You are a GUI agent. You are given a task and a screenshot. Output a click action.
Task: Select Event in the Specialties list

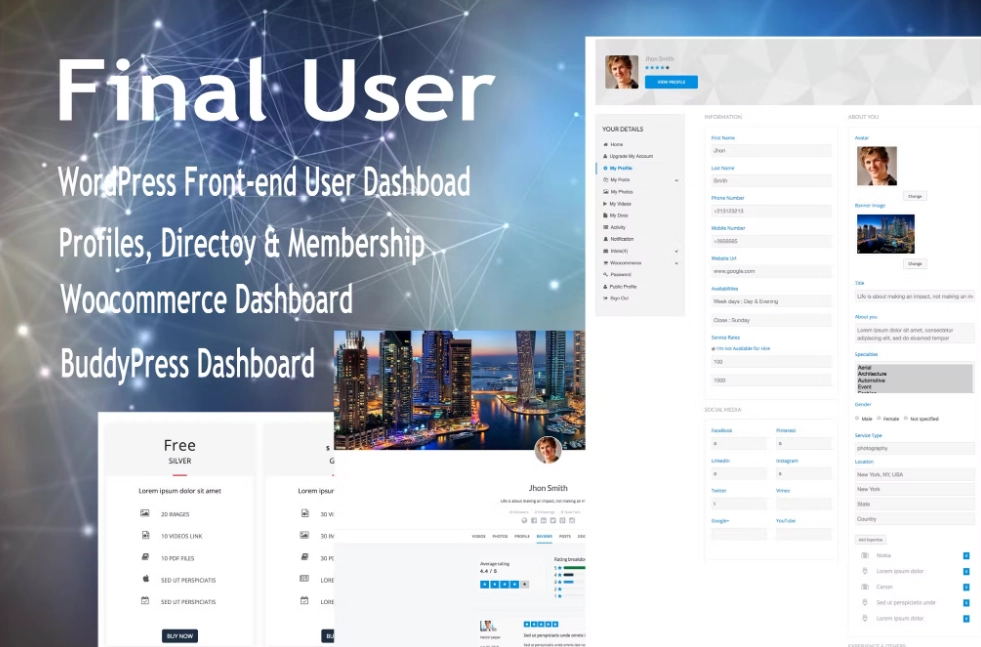click(x=865, y=387)
